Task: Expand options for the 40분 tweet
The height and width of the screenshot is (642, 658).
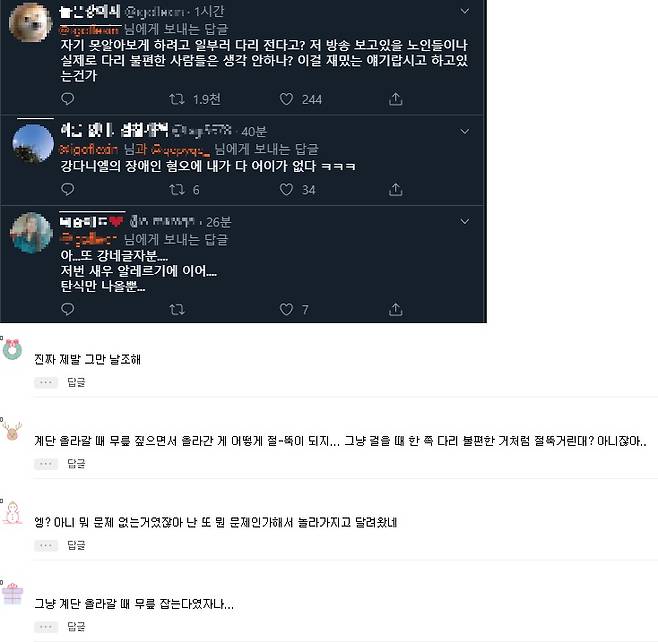Action: [464, 130]
